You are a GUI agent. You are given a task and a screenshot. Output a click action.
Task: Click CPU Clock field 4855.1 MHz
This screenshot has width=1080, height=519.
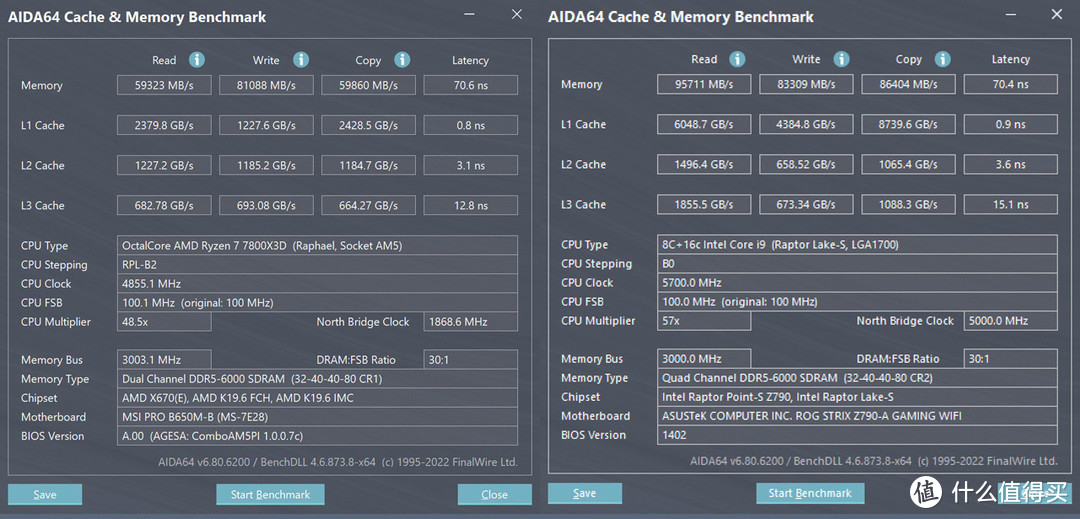click(318, 284)
